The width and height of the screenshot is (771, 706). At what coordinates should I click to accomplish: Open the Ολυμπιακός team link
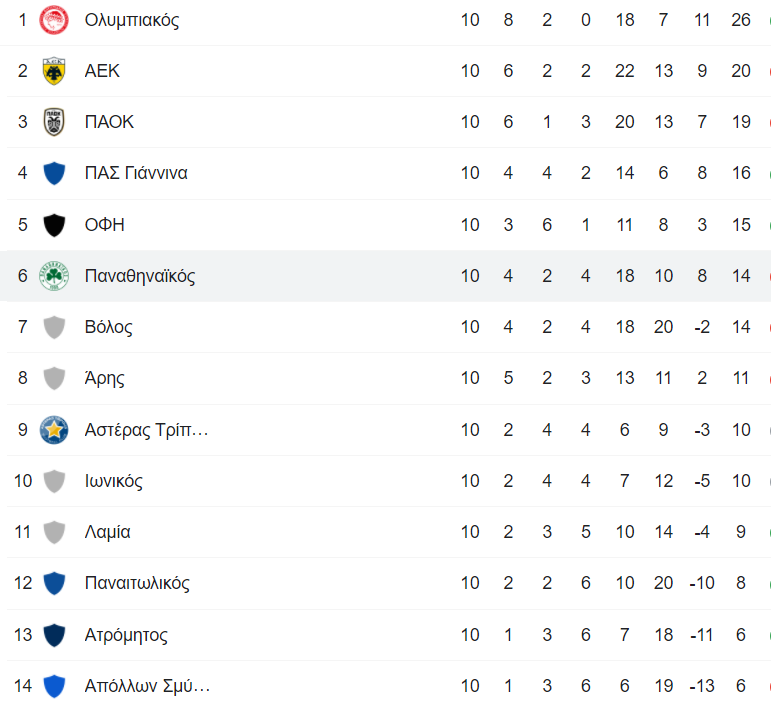(x=132, y=21)
